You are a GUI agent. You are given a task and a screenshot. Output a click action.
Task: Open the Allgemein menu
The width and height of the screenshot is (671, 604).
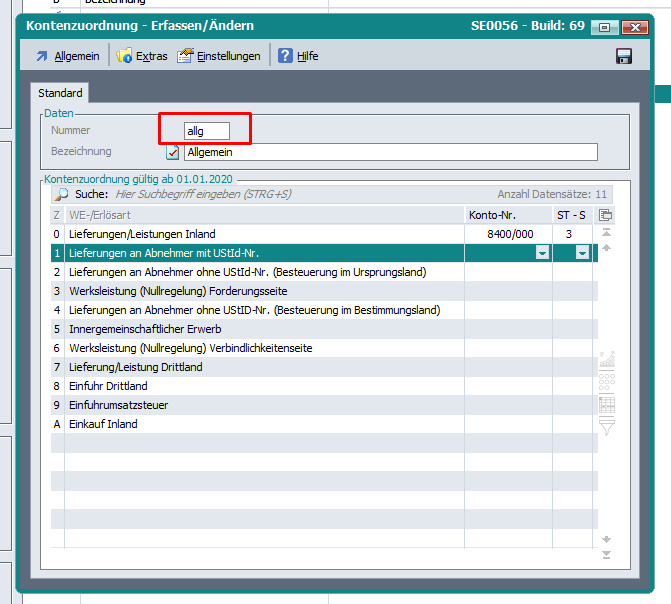click(x=68, y=56)
